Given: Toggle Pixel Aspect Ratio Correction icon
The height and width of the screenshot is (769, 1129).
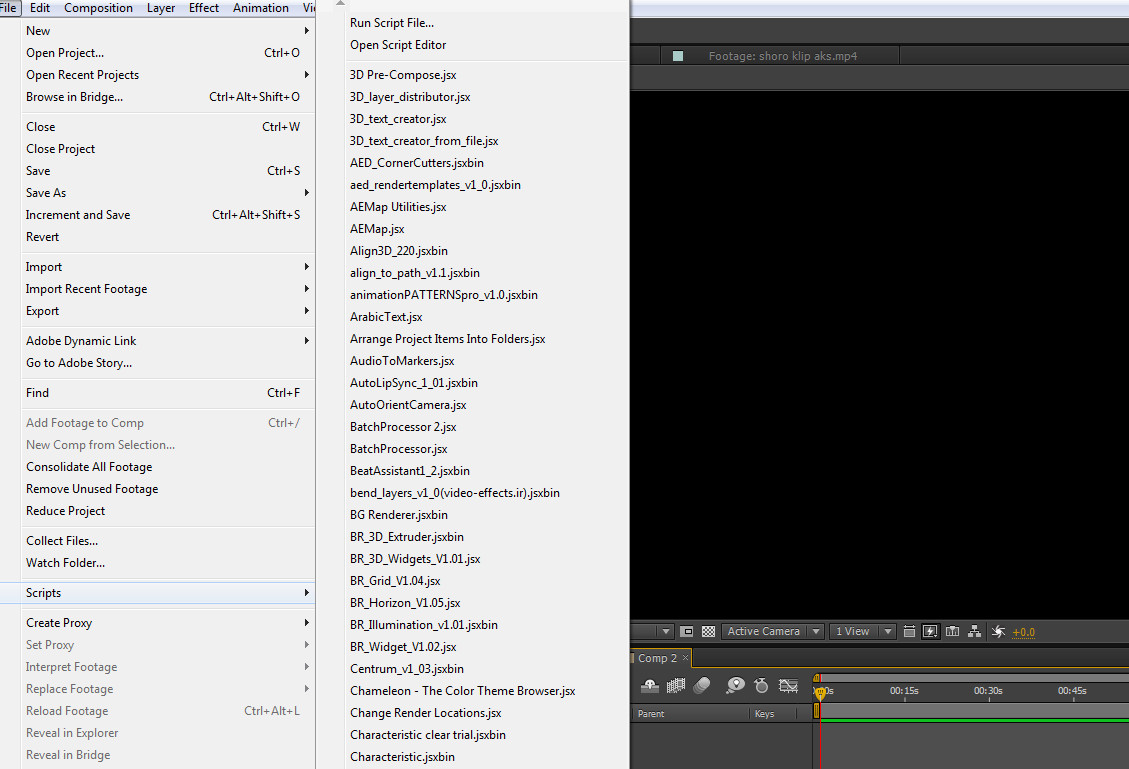Looking at the screenshot, I should pos(909,631).
